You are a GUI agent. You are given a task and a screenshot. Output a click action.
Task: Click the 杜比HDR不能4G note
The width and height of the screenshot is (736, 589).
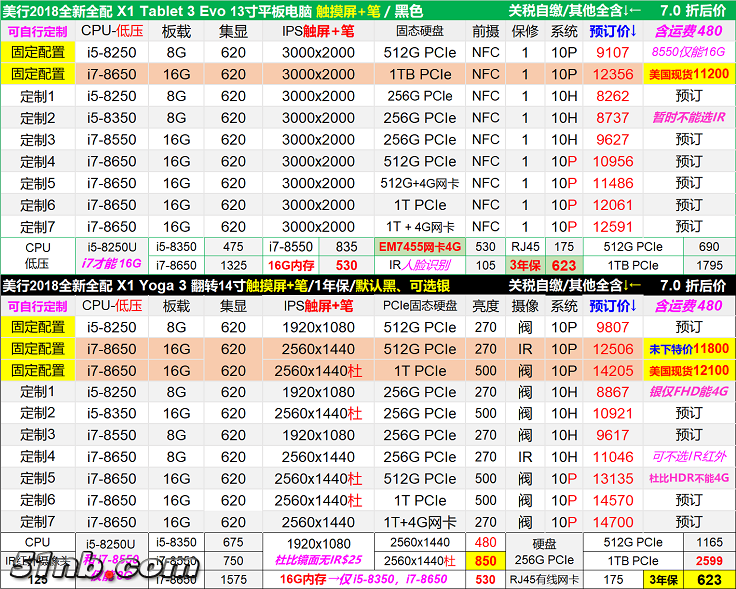(688, 479)
